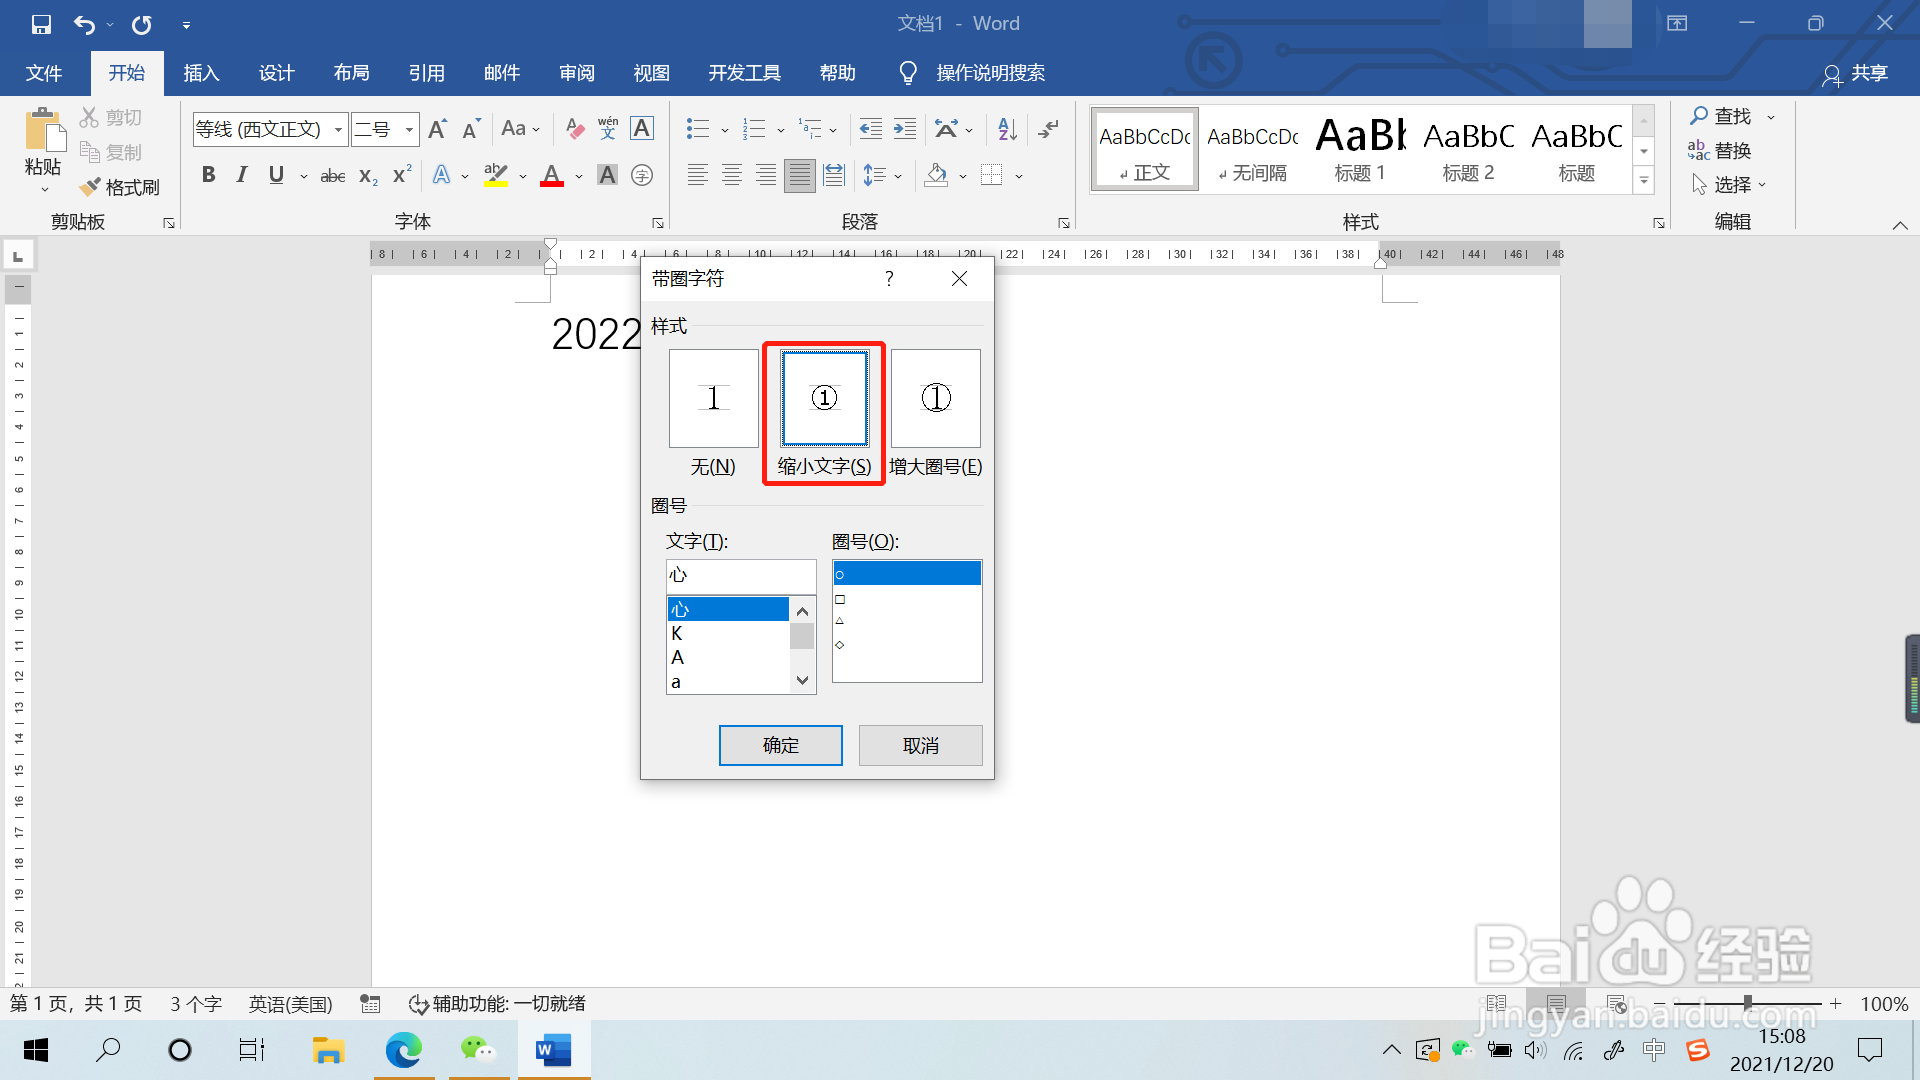Image resolution: width=1920 pixels, height=1080 pixels.
Task: Expand the font name combo box
Action: (x=338, y=129)
